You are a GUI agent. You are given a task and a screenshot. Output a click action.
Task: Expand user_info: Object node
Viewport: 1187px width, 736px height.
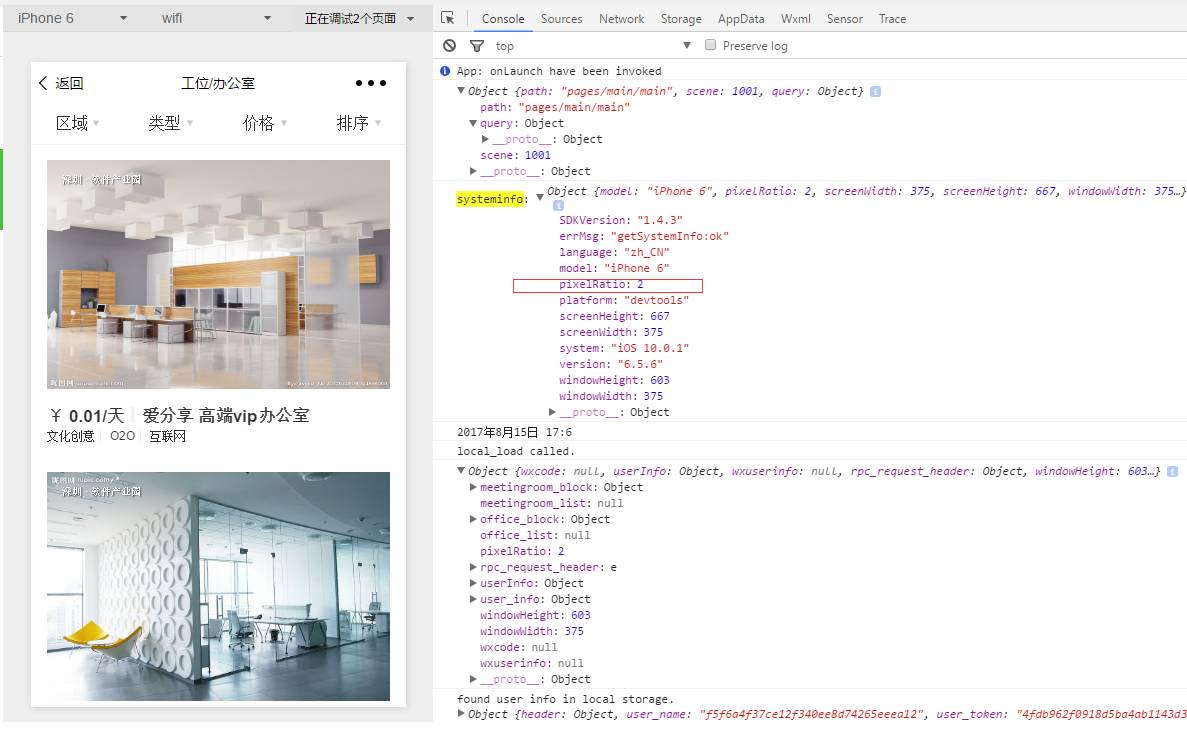tap(473, 599)
